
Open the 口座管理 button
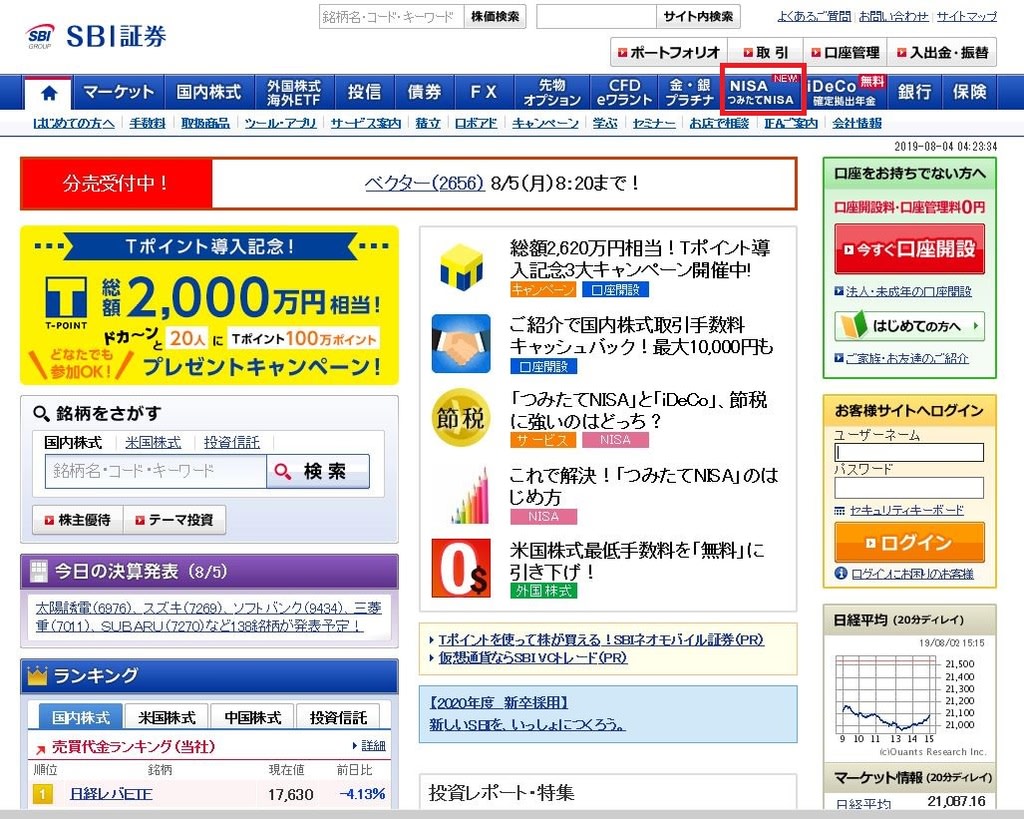click(845, 52)
